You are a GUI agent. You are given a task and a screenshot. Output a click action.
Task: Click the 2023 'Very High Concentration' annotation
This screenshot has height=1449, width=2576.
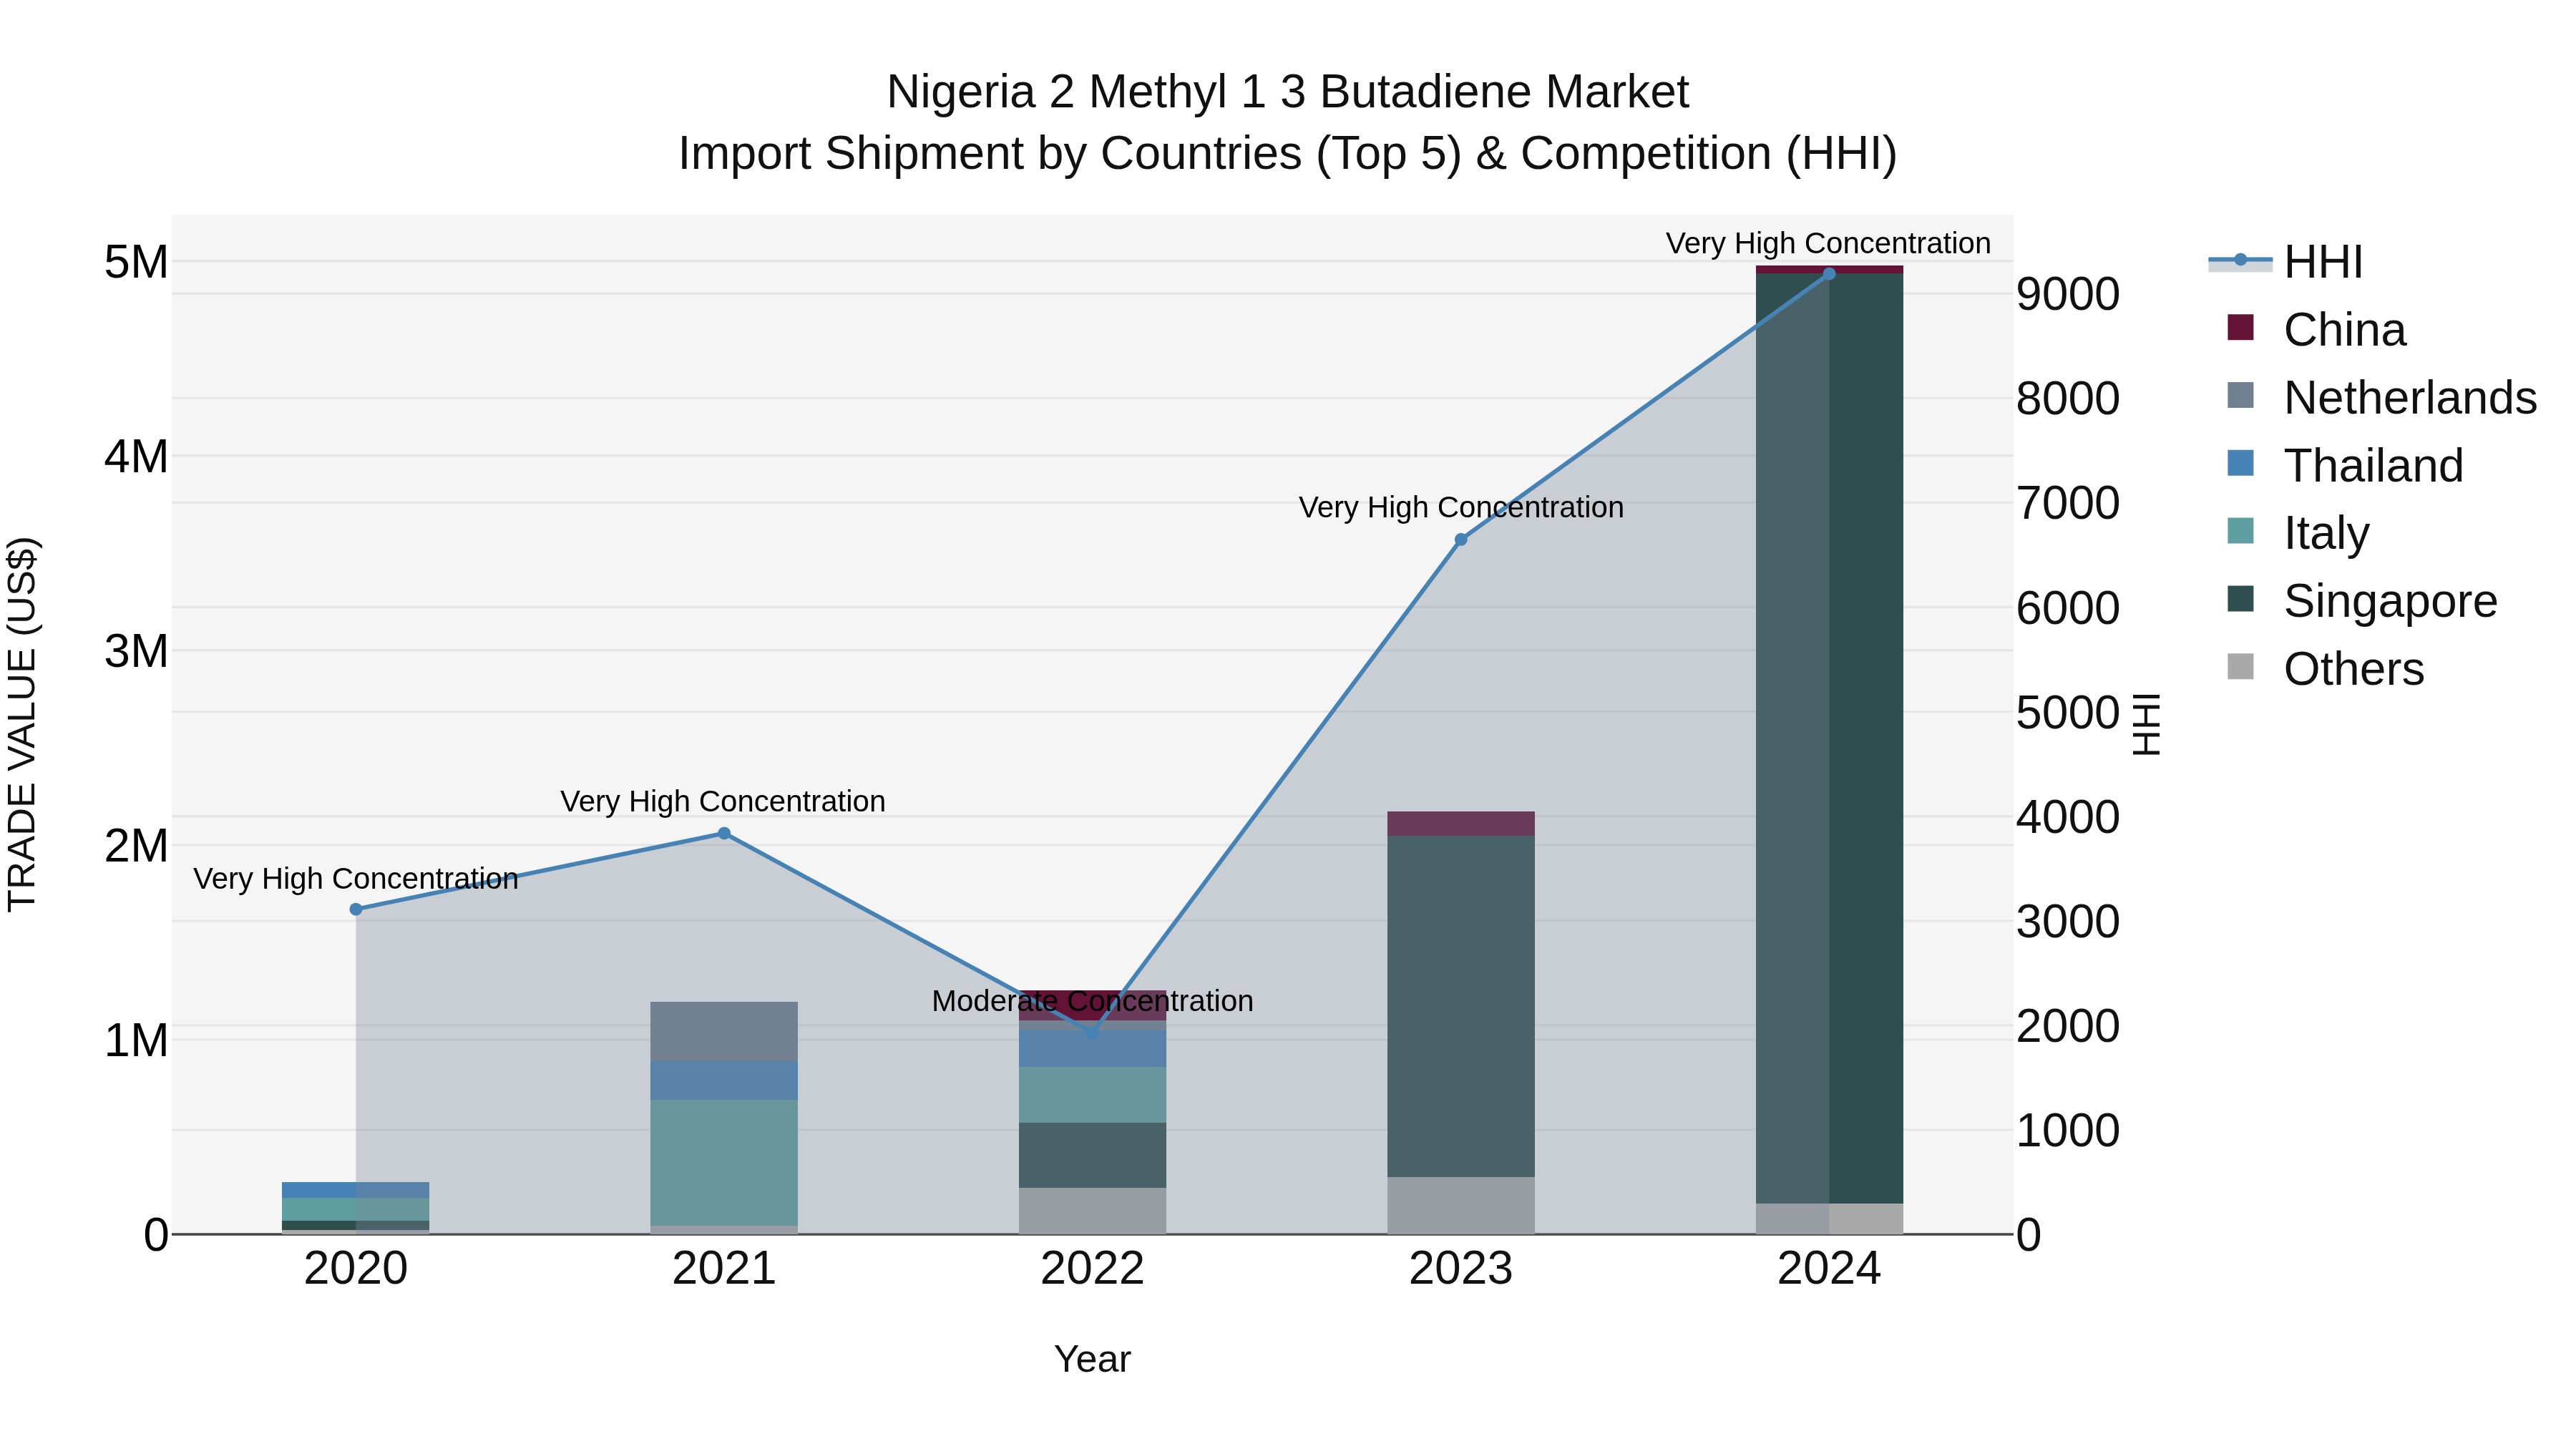1461,507
